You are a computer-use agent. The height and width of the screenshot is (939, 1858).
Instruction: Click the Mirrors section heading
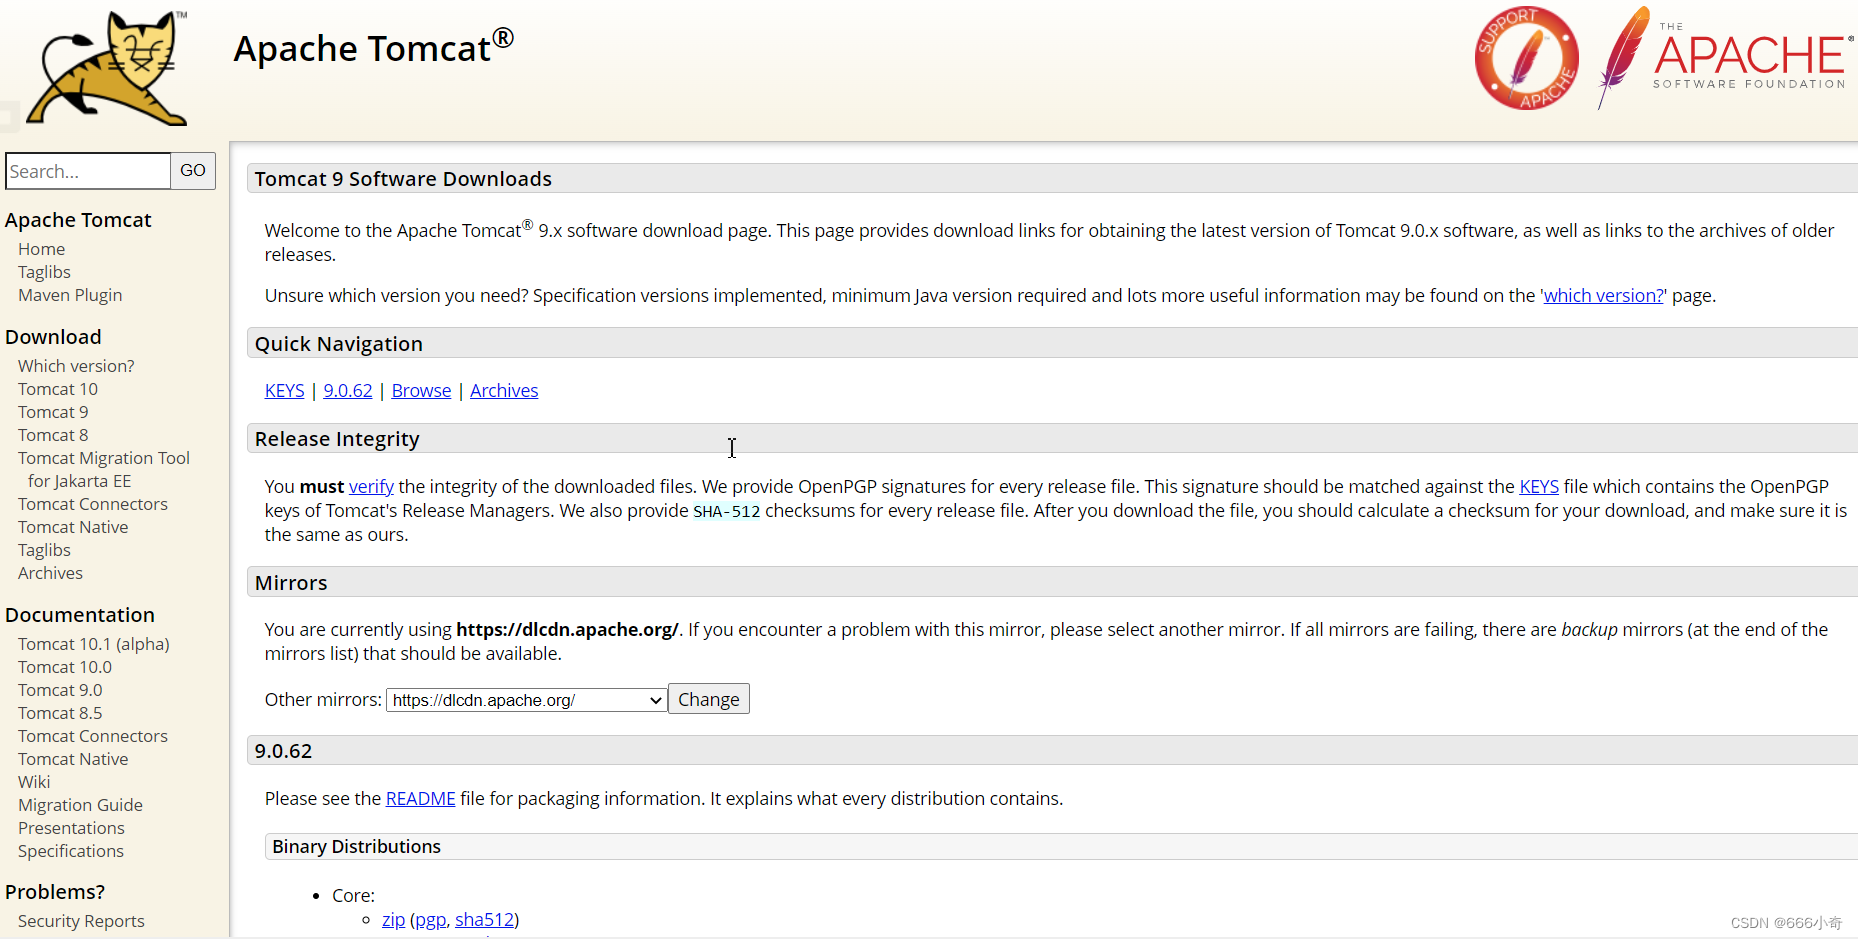point(291,583)
